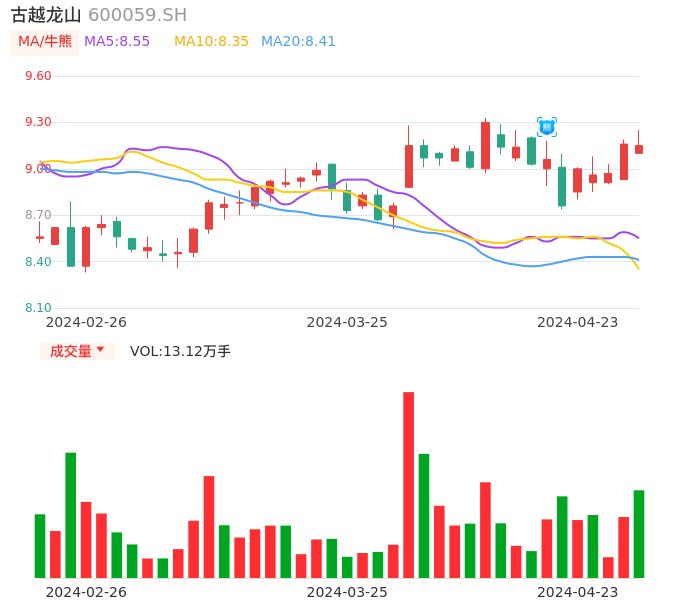Click the first candlestick on the left
This screenshot has width=686, height=606.
click(40, 237)
